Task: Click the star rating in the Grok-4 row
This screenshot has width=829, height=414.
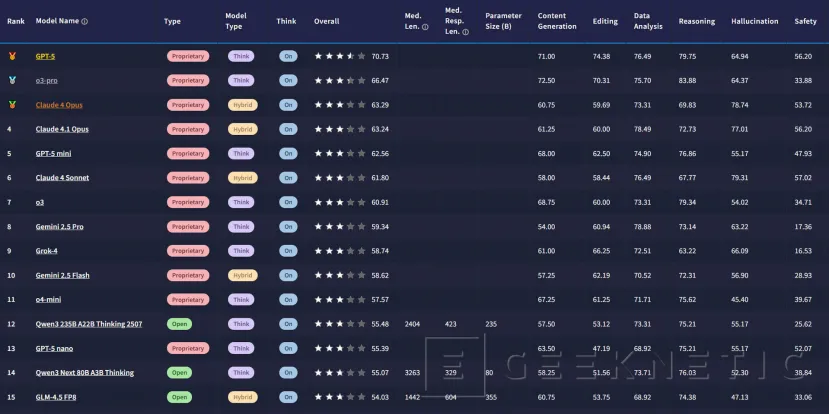Action: (x=340, y=251)
